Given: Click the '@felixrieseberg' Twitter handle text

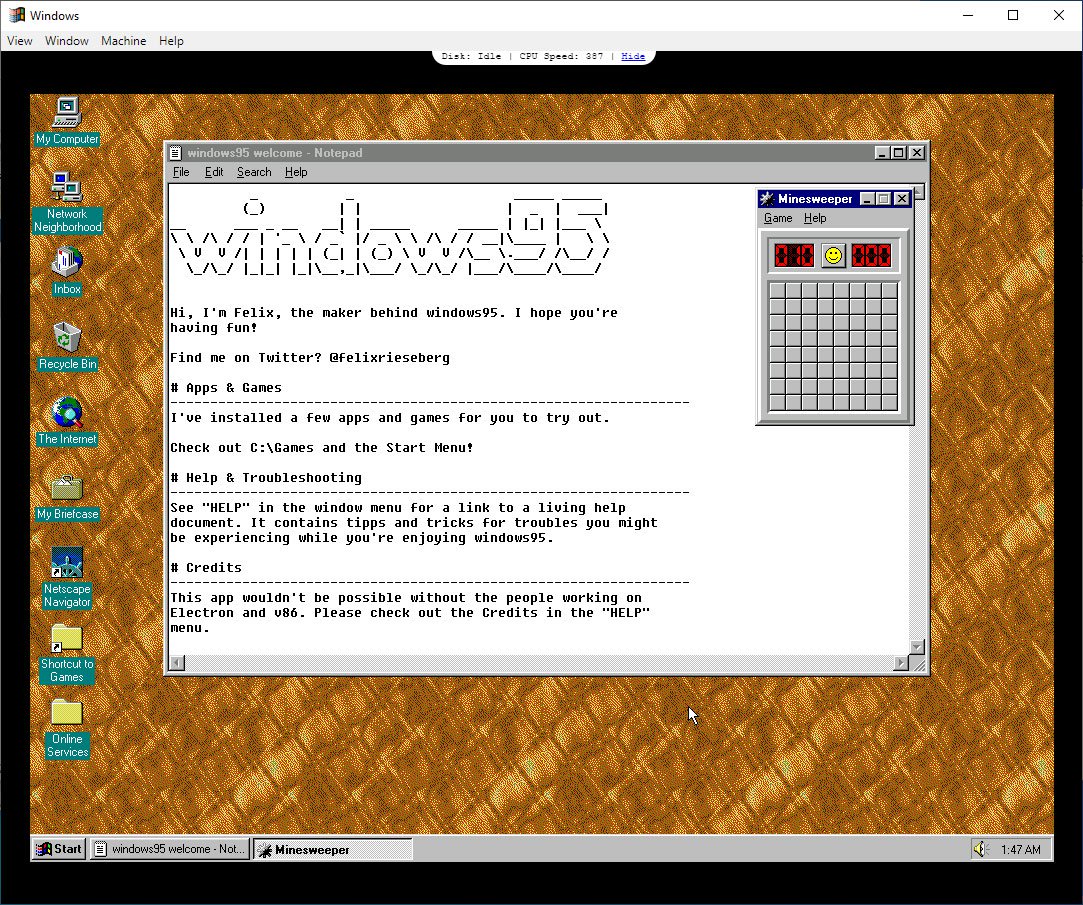Looking at the screenshot, I should coord(389,358).
